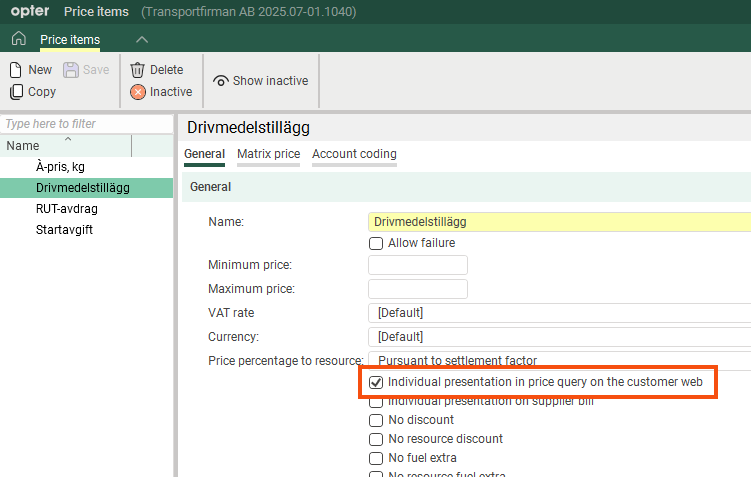Viewport: 751px width, 477px height.
Task: Select RUT-avdrag in the list
Action: point(66,209)
